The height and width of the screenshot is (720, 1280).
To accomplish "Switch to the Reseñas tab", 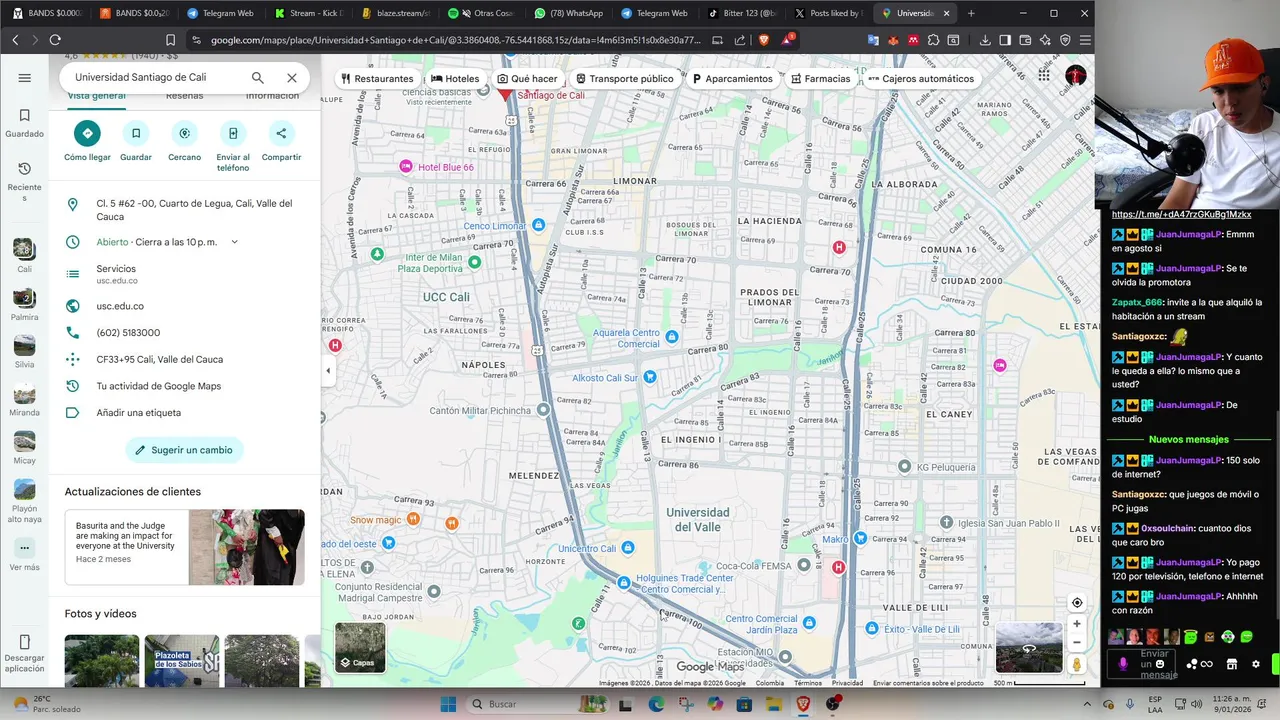I will click(184, 96).
